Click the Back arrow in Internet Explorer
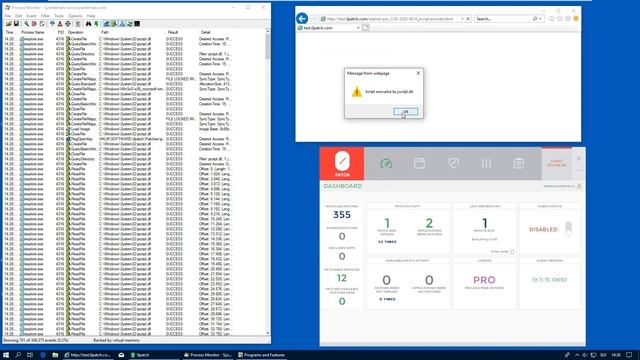The height and width of the screenshot is (360, 640). (302, 18)
